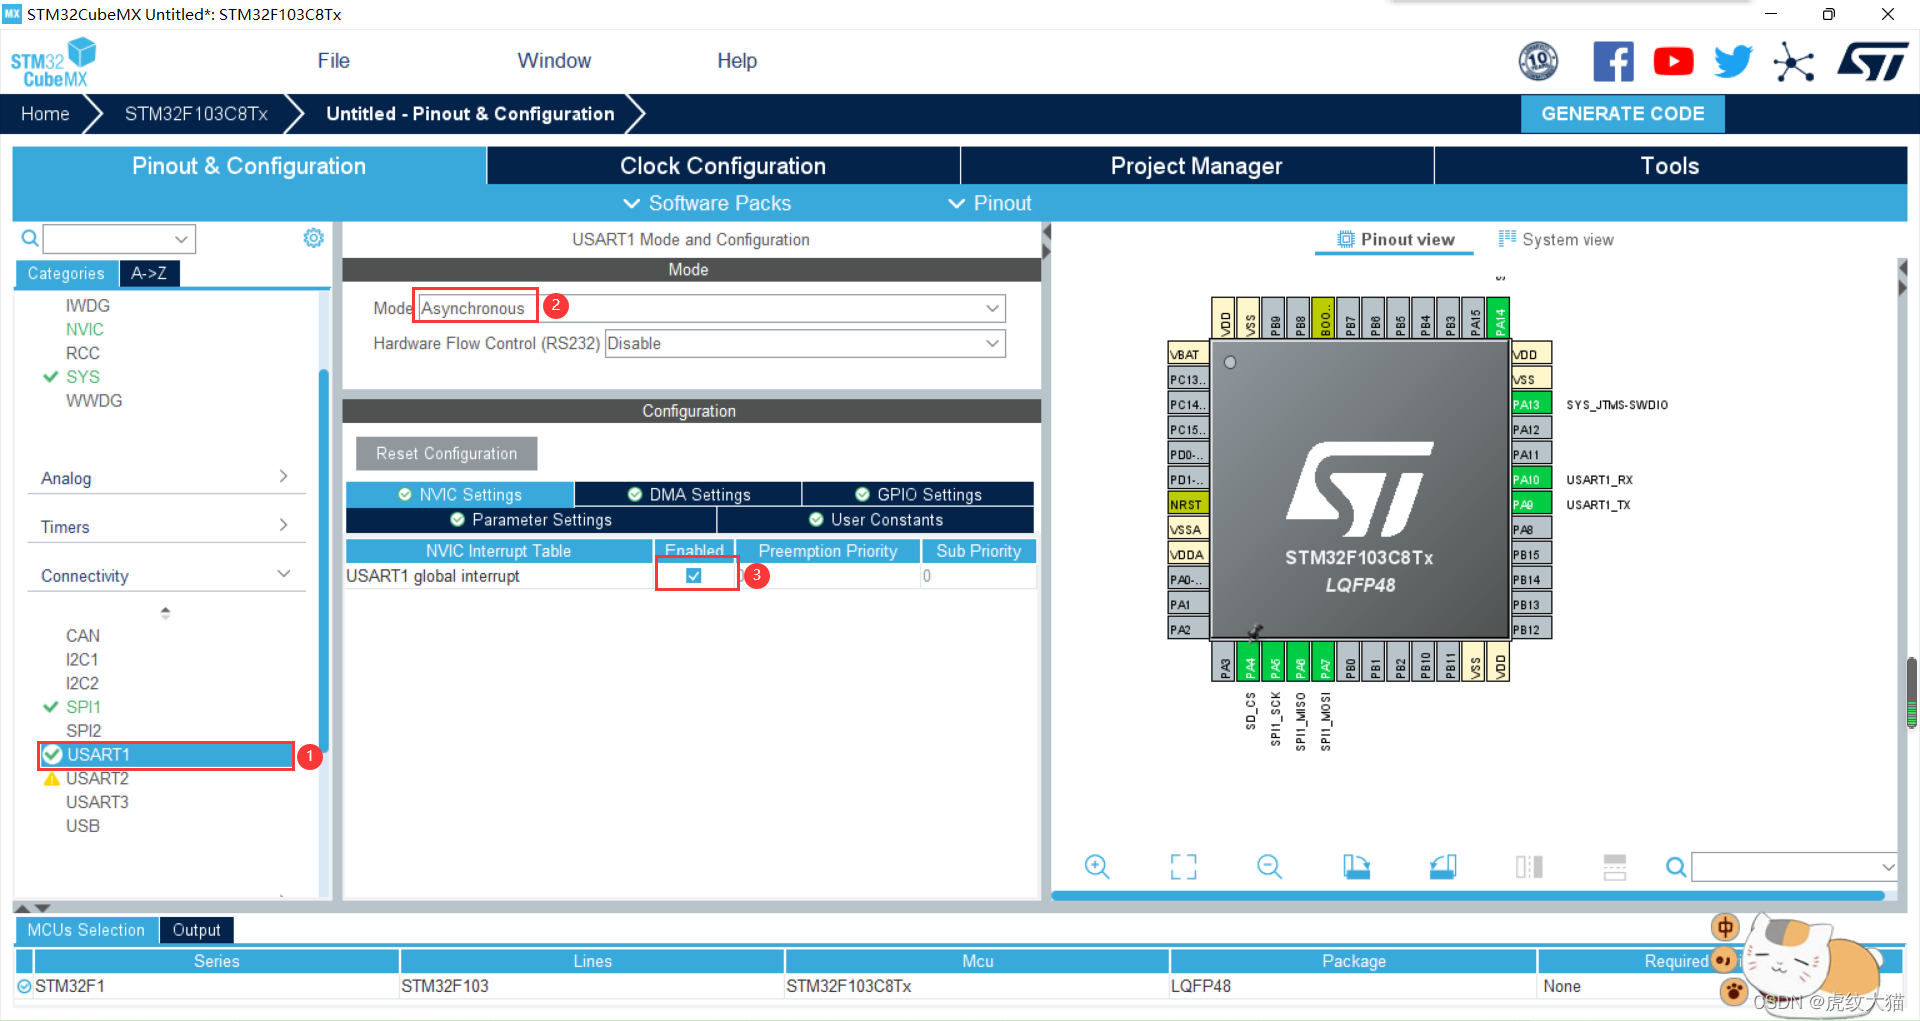The height and width of the screenshot is (1021, 1920).
Task: Open the GPIO Settings tab
Action: tap(918, 494)
